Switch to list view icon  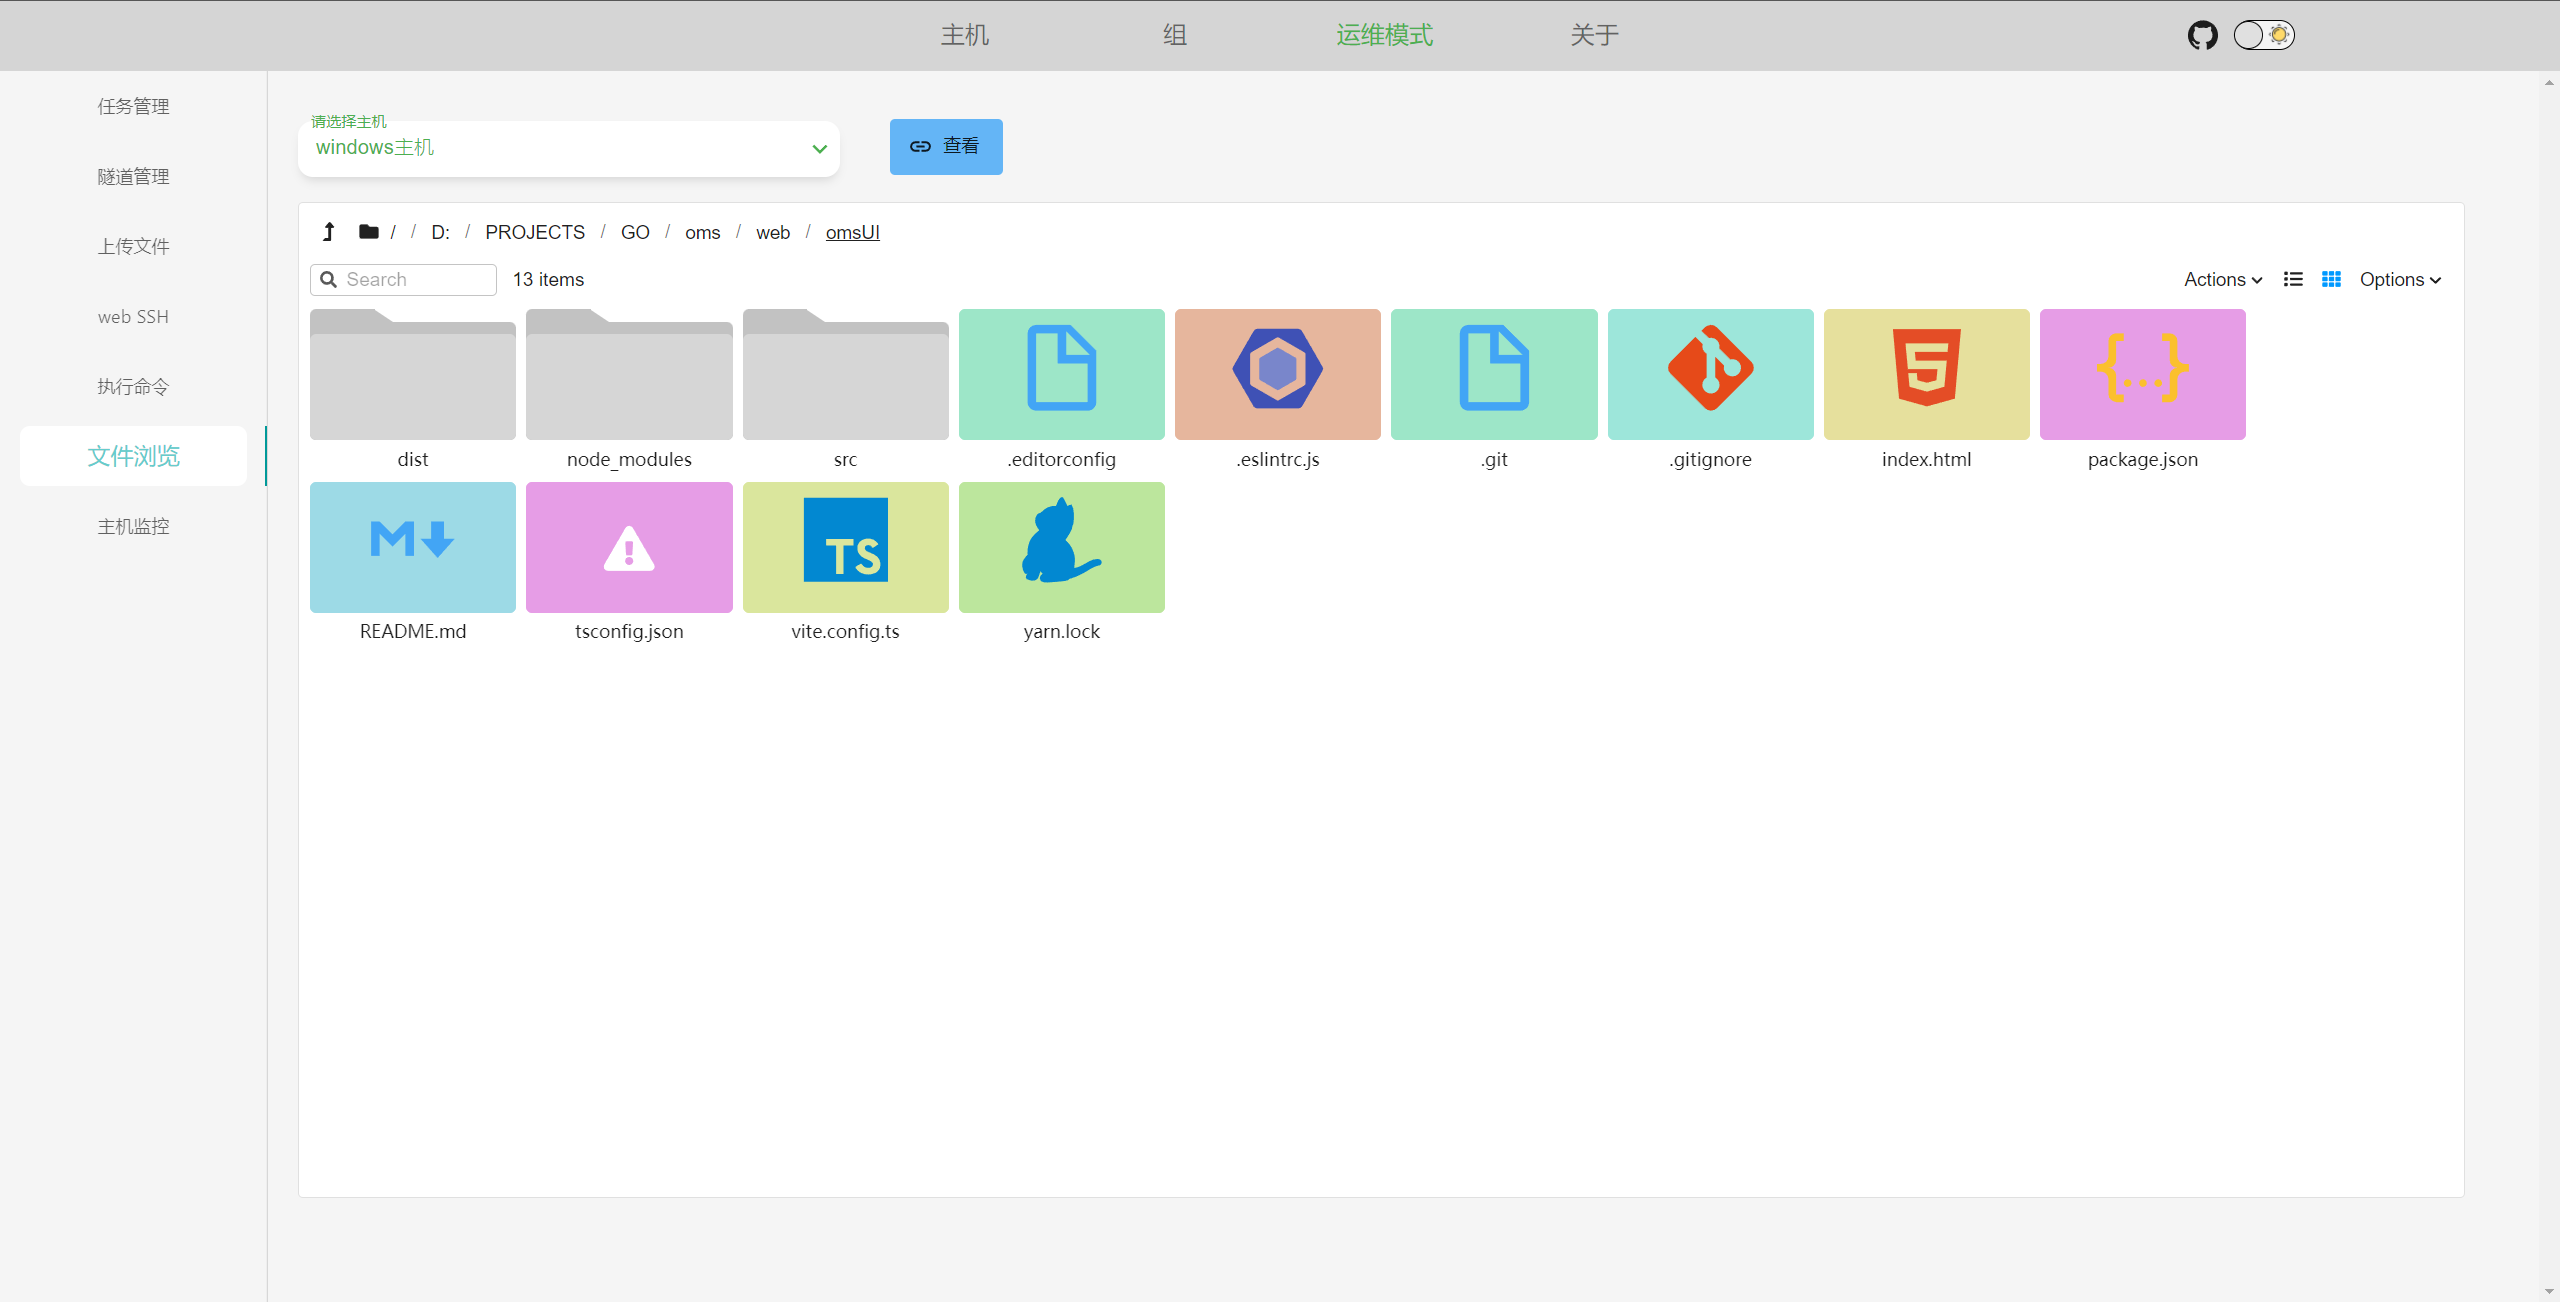point(2293,279)
